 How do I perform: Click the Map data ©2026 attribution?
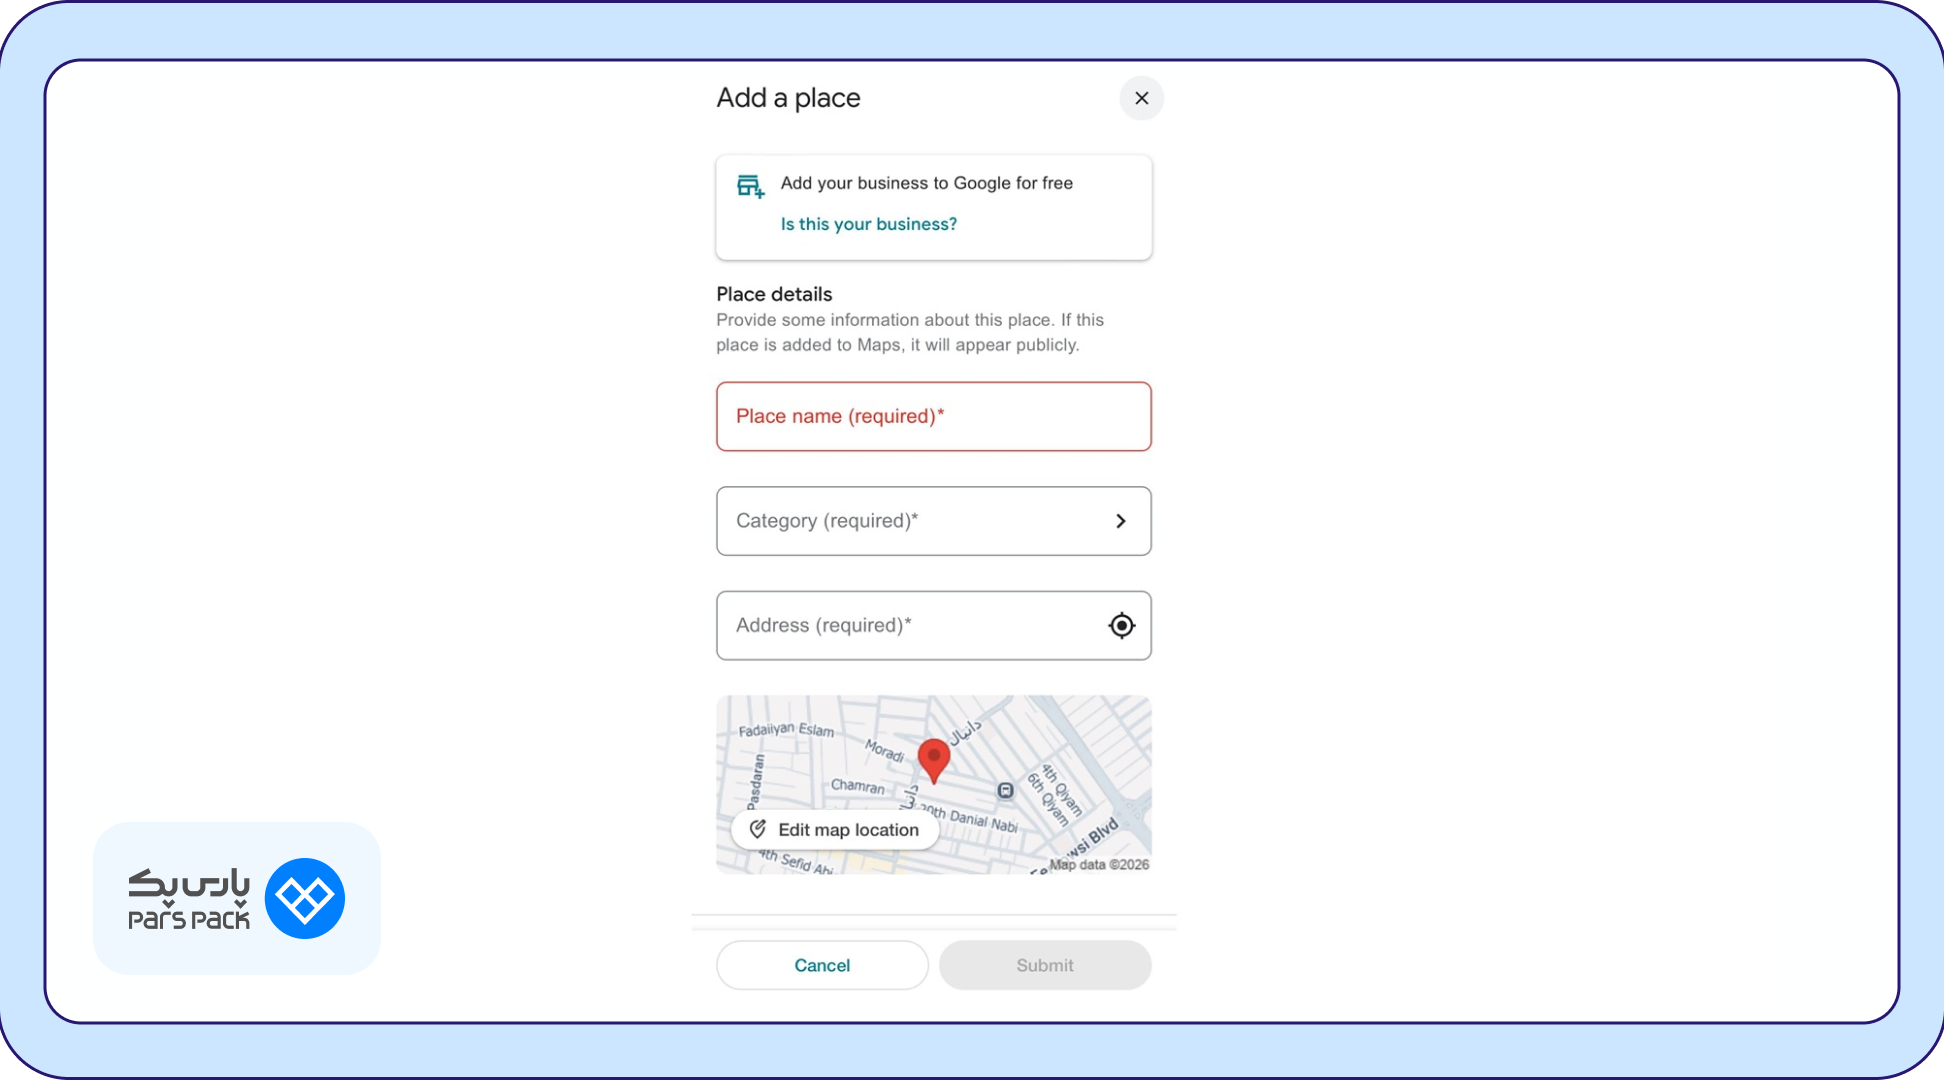coord(1099,865)
